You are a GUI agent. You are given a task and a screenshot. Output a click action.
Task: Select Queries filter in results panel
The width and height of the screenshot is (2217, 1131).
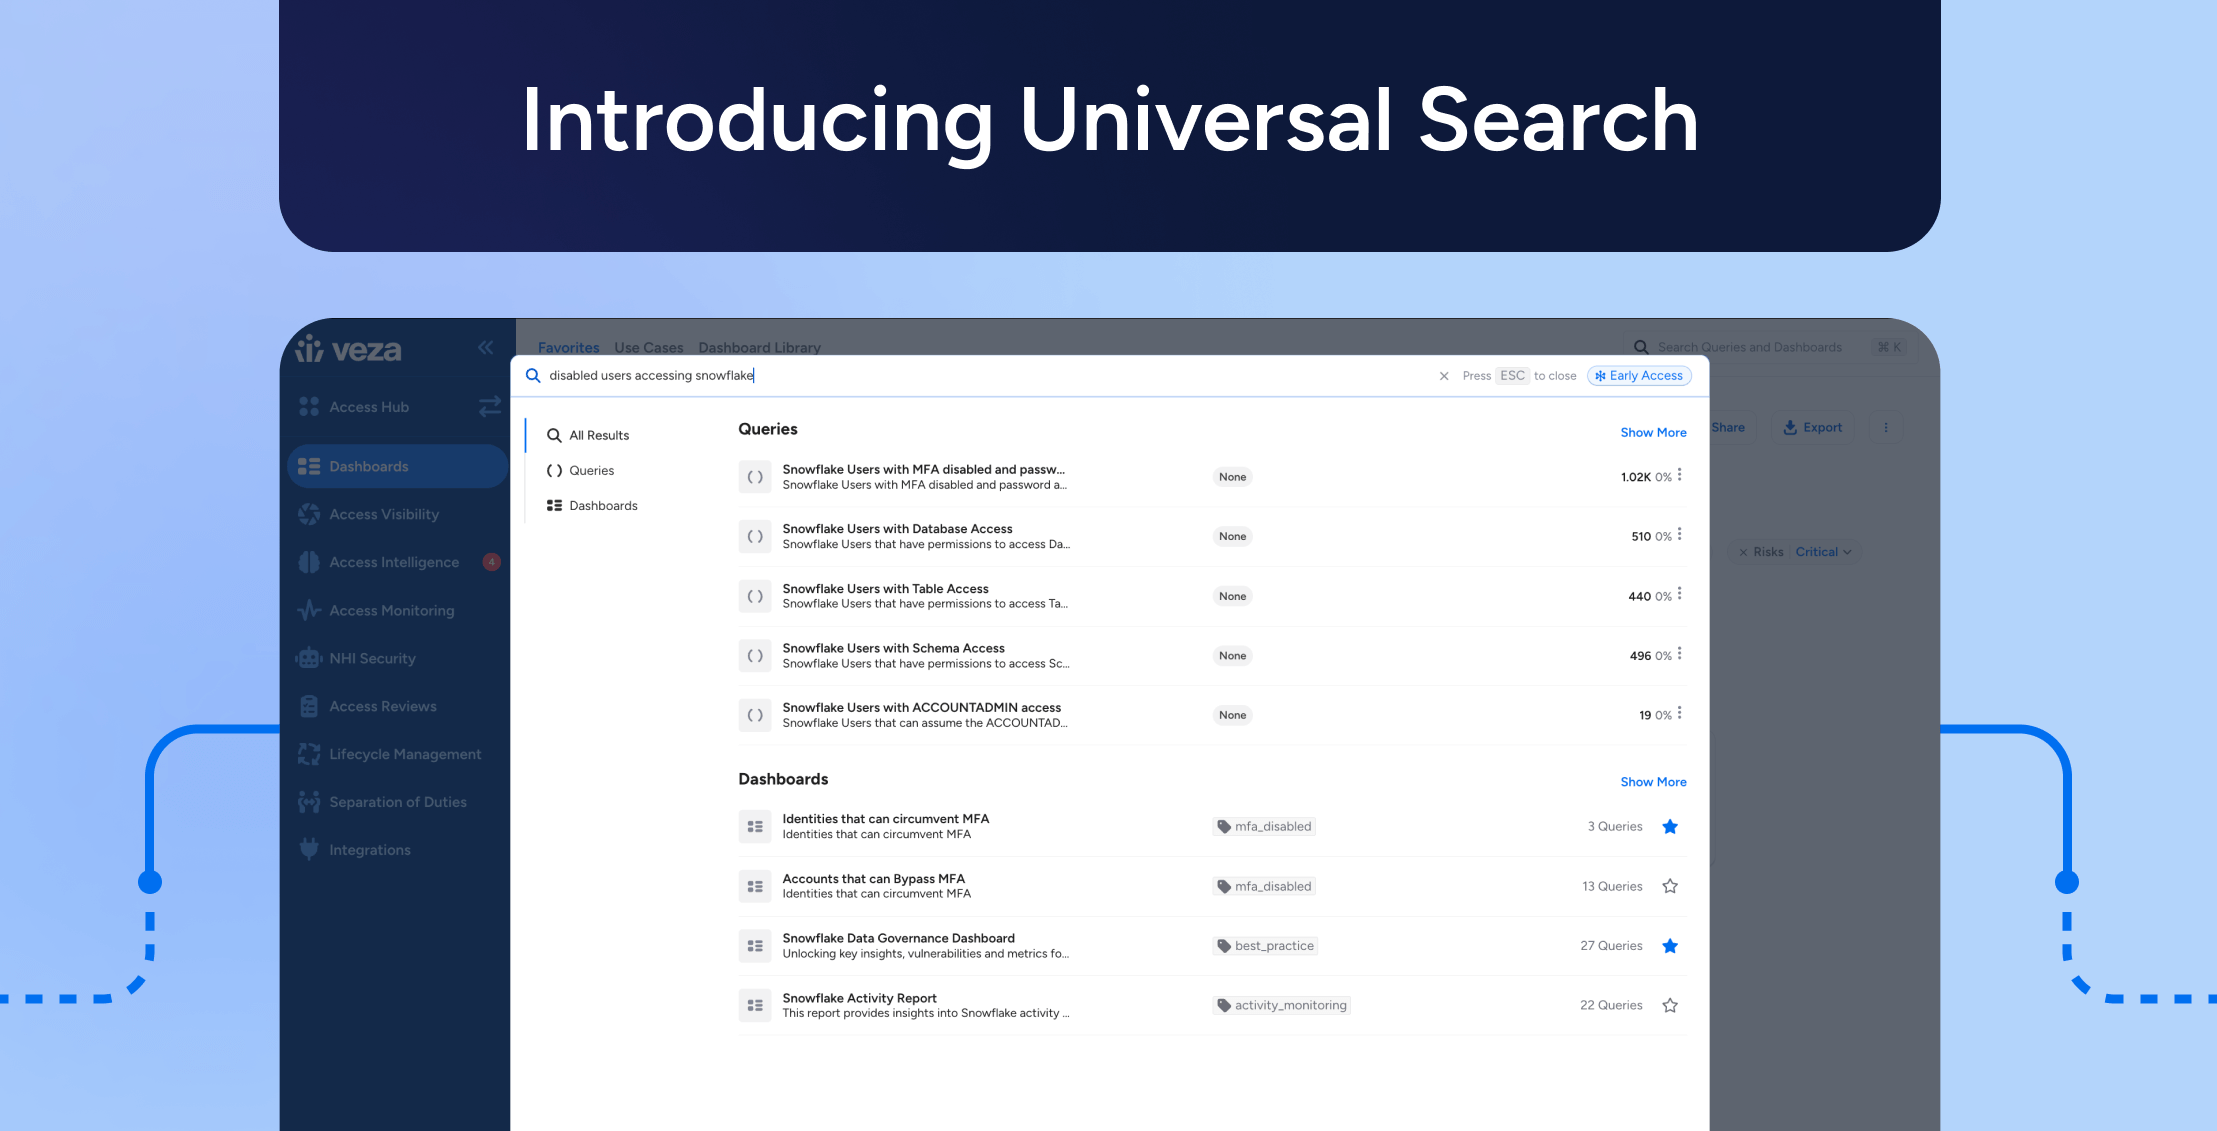(580, 470)
